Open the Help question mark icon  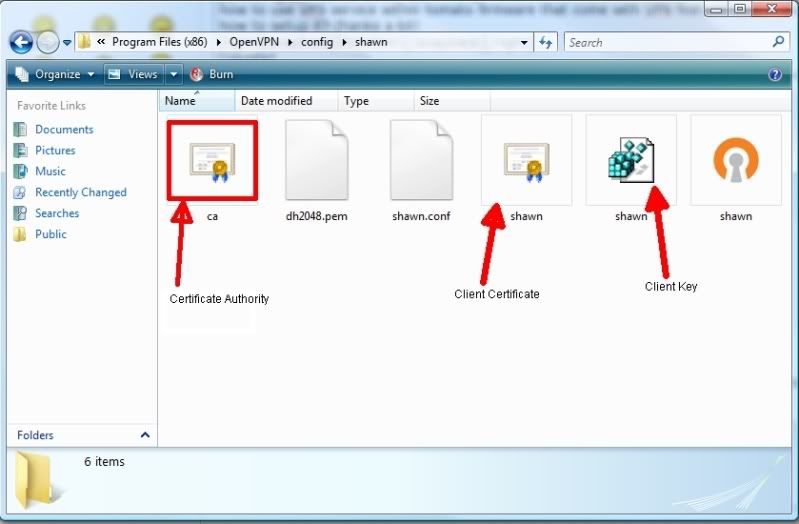click(x=775, y=75)
